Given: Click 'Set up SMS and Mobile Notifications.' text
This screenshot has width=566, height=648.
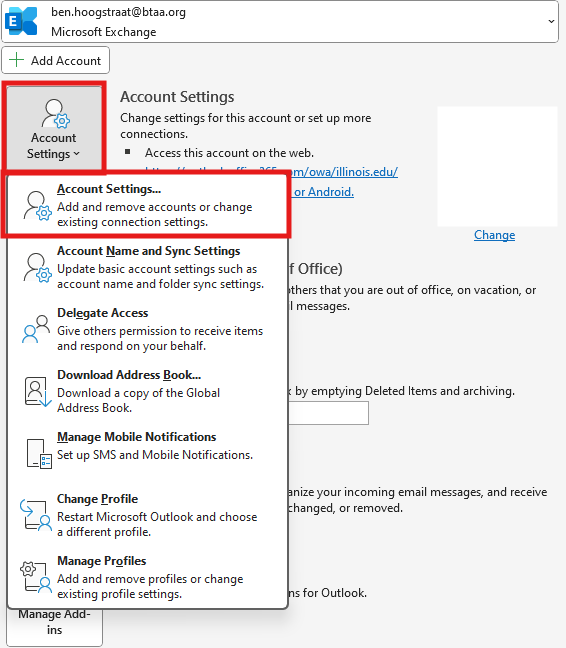Looking at the screenshot, I should (x=155, y=455).
